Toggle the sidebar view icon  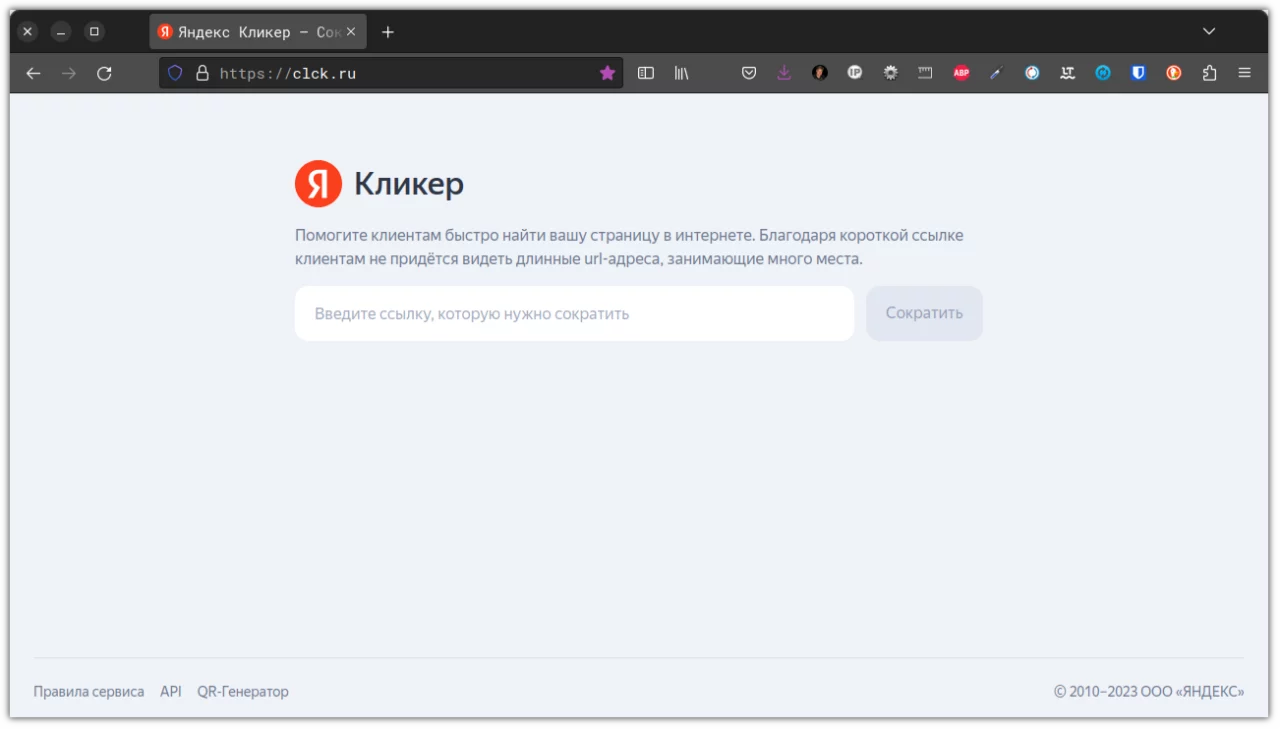tap(645, 72)
